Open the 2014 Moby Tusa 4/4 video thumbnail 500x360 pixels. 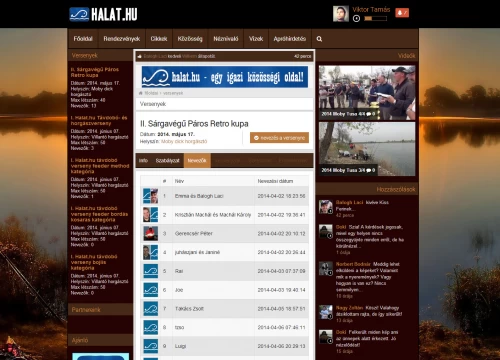[367, 93]
